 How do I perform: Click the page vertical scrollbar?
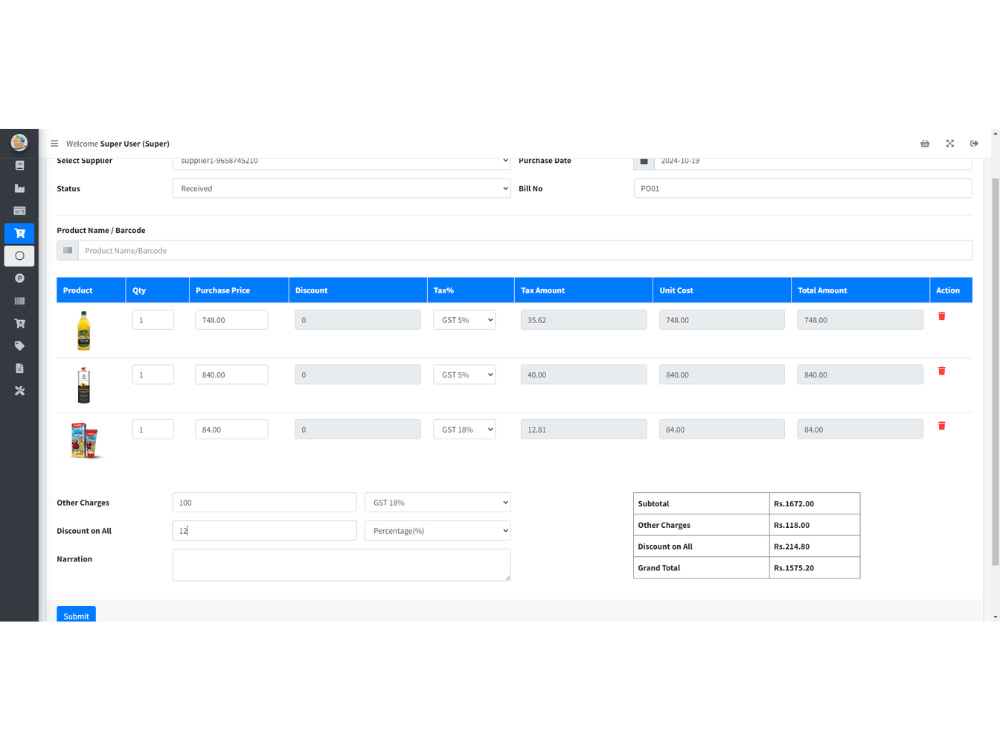[995, 372]
